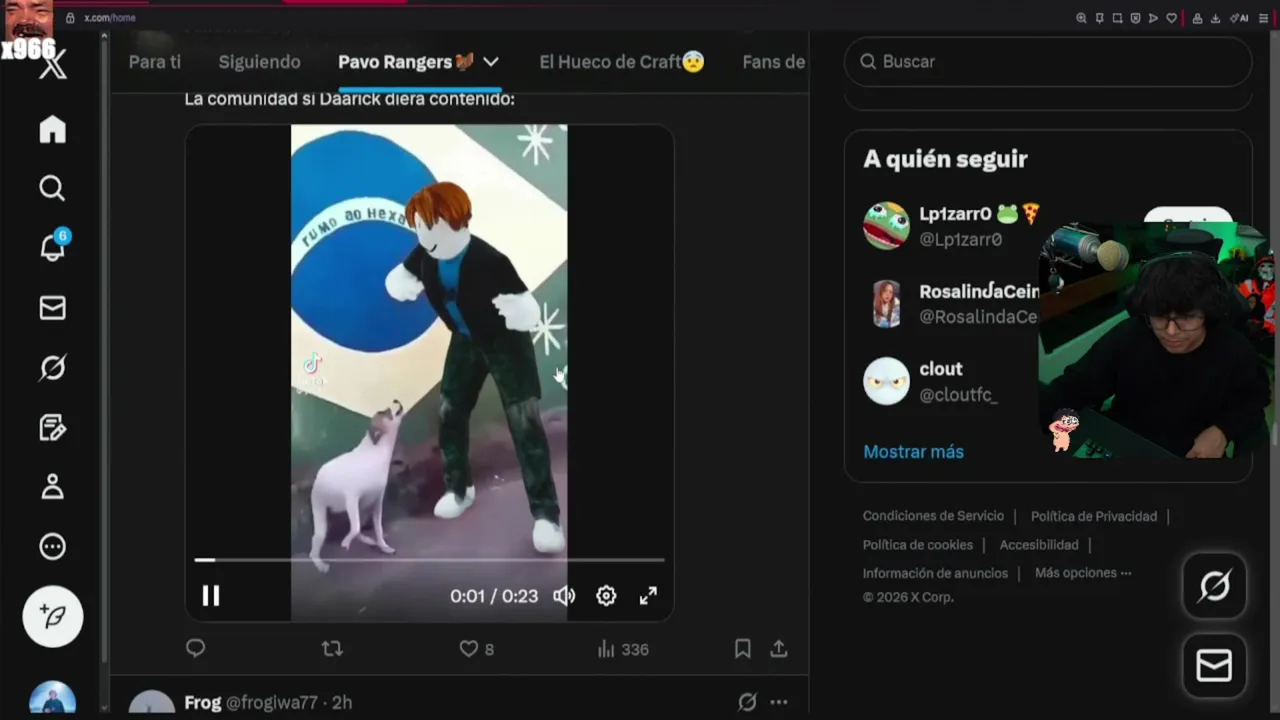Open floating Grok button at bottom right
This screenshot has height=720, width=1280.
1214,586
